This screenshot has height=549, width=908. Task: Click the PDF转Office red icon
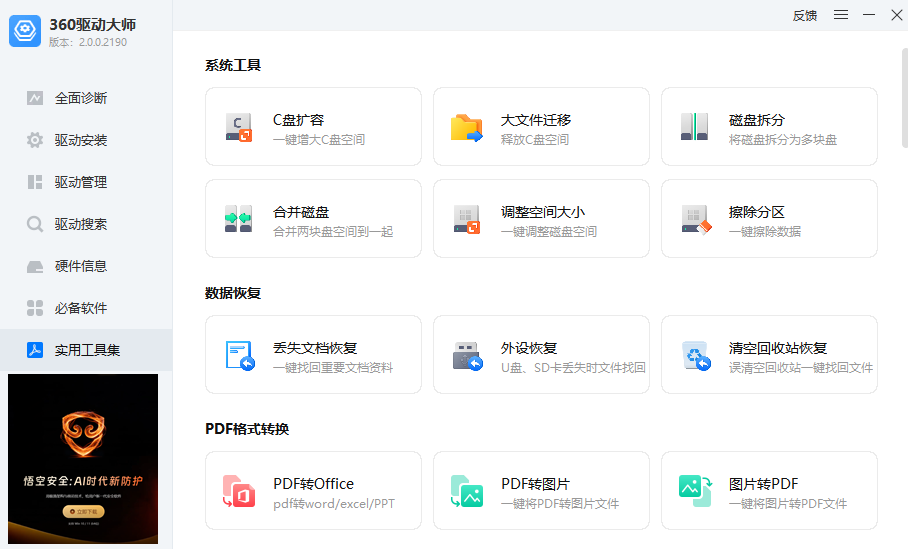tap(239, 491)
